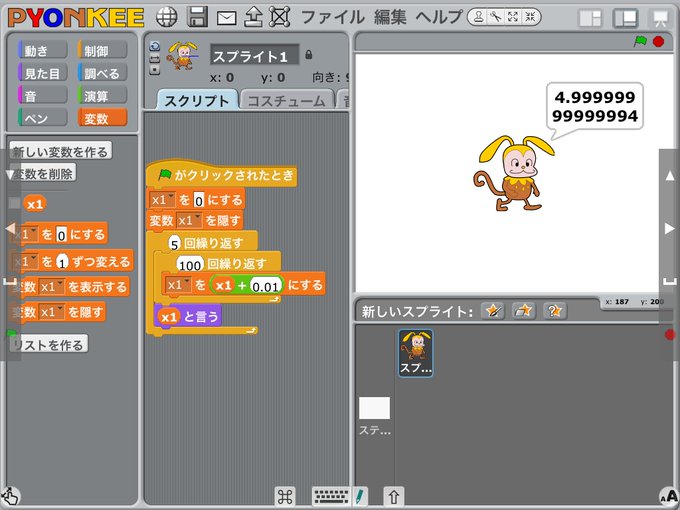Click the hand touch icon at bottom left
680x510 pixels.
[x=10, y=496]
